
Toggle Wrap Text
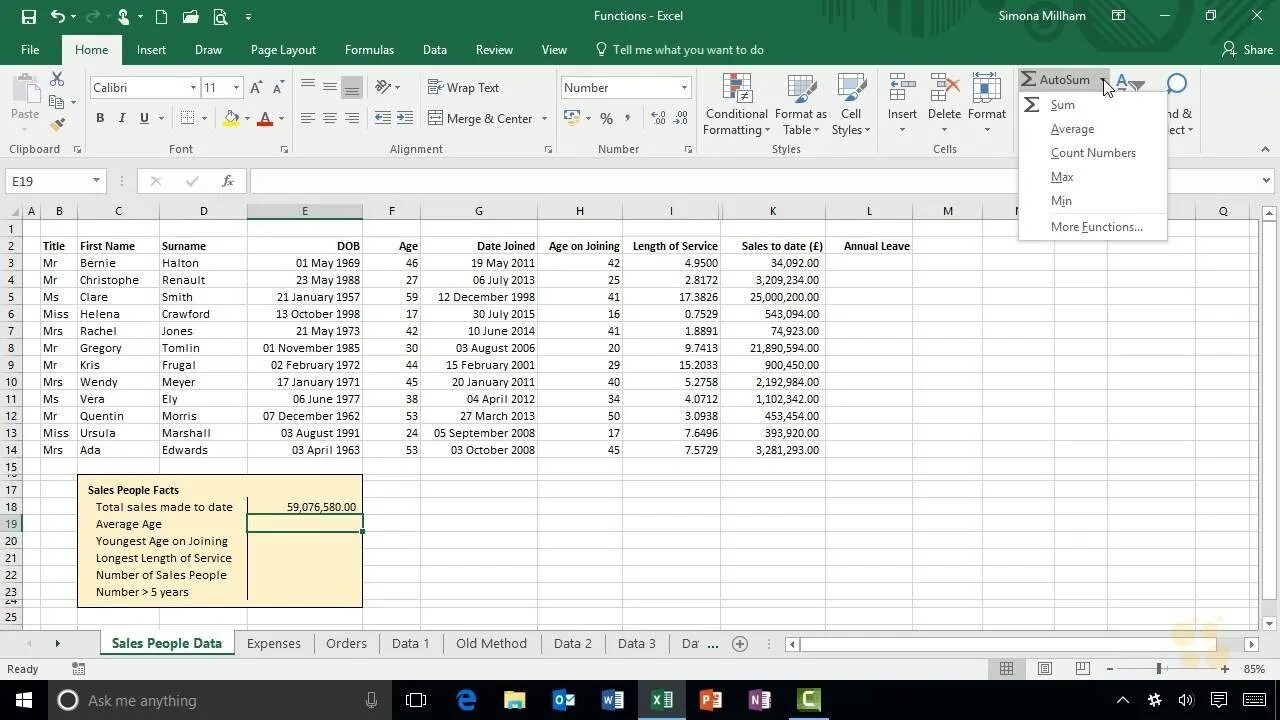pos(463,88)
